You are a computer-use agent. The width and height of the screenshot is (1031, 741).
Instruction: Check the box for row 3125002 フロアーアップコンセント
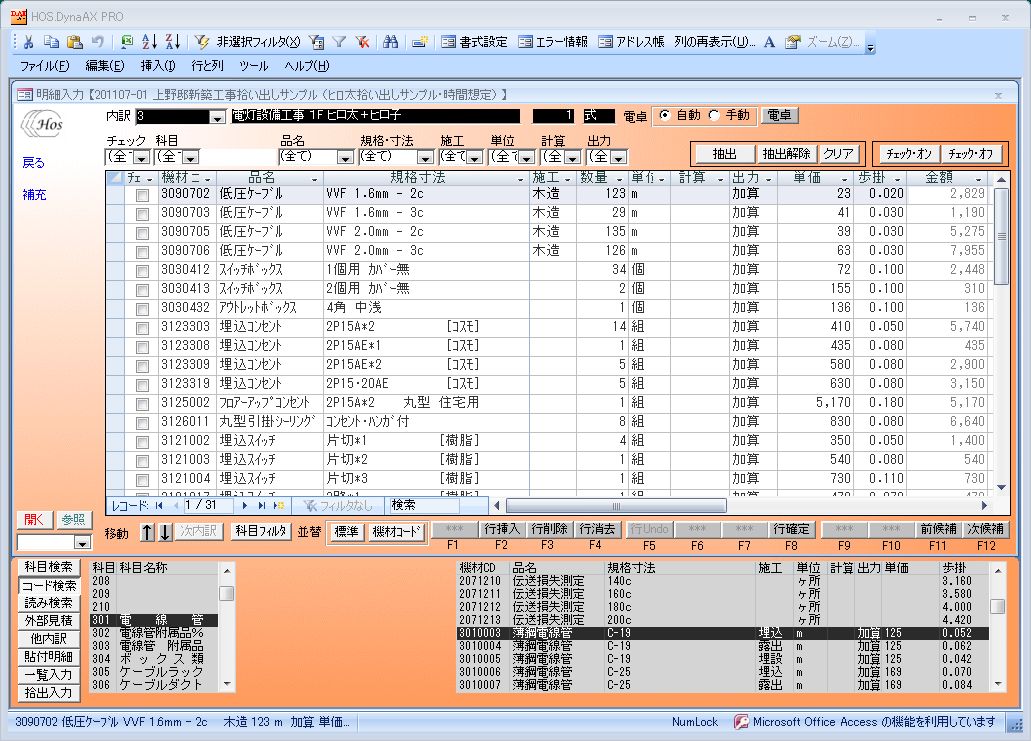[x=141, y=404]
